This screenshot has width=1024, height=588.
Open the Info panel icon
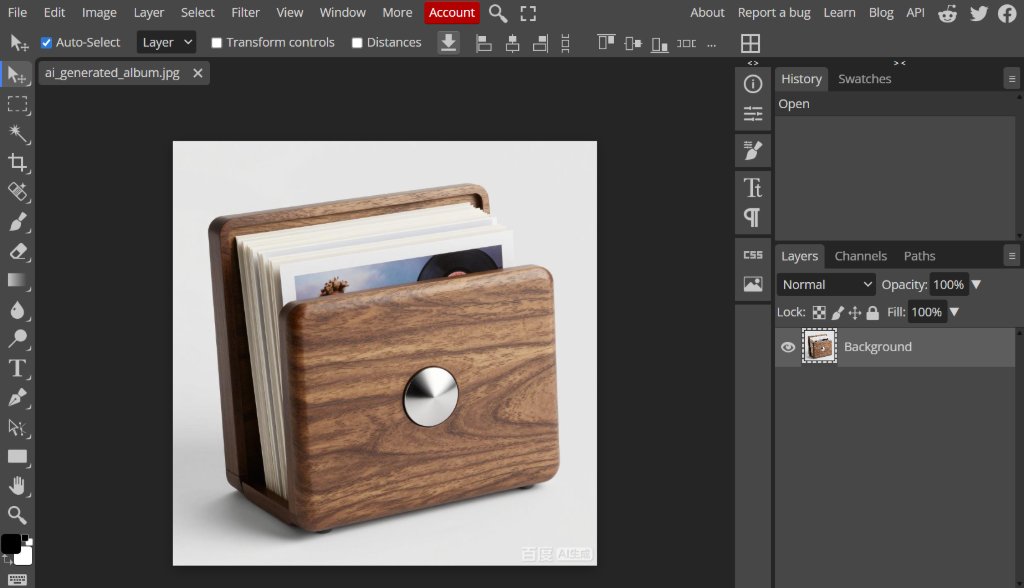[752, 84]
